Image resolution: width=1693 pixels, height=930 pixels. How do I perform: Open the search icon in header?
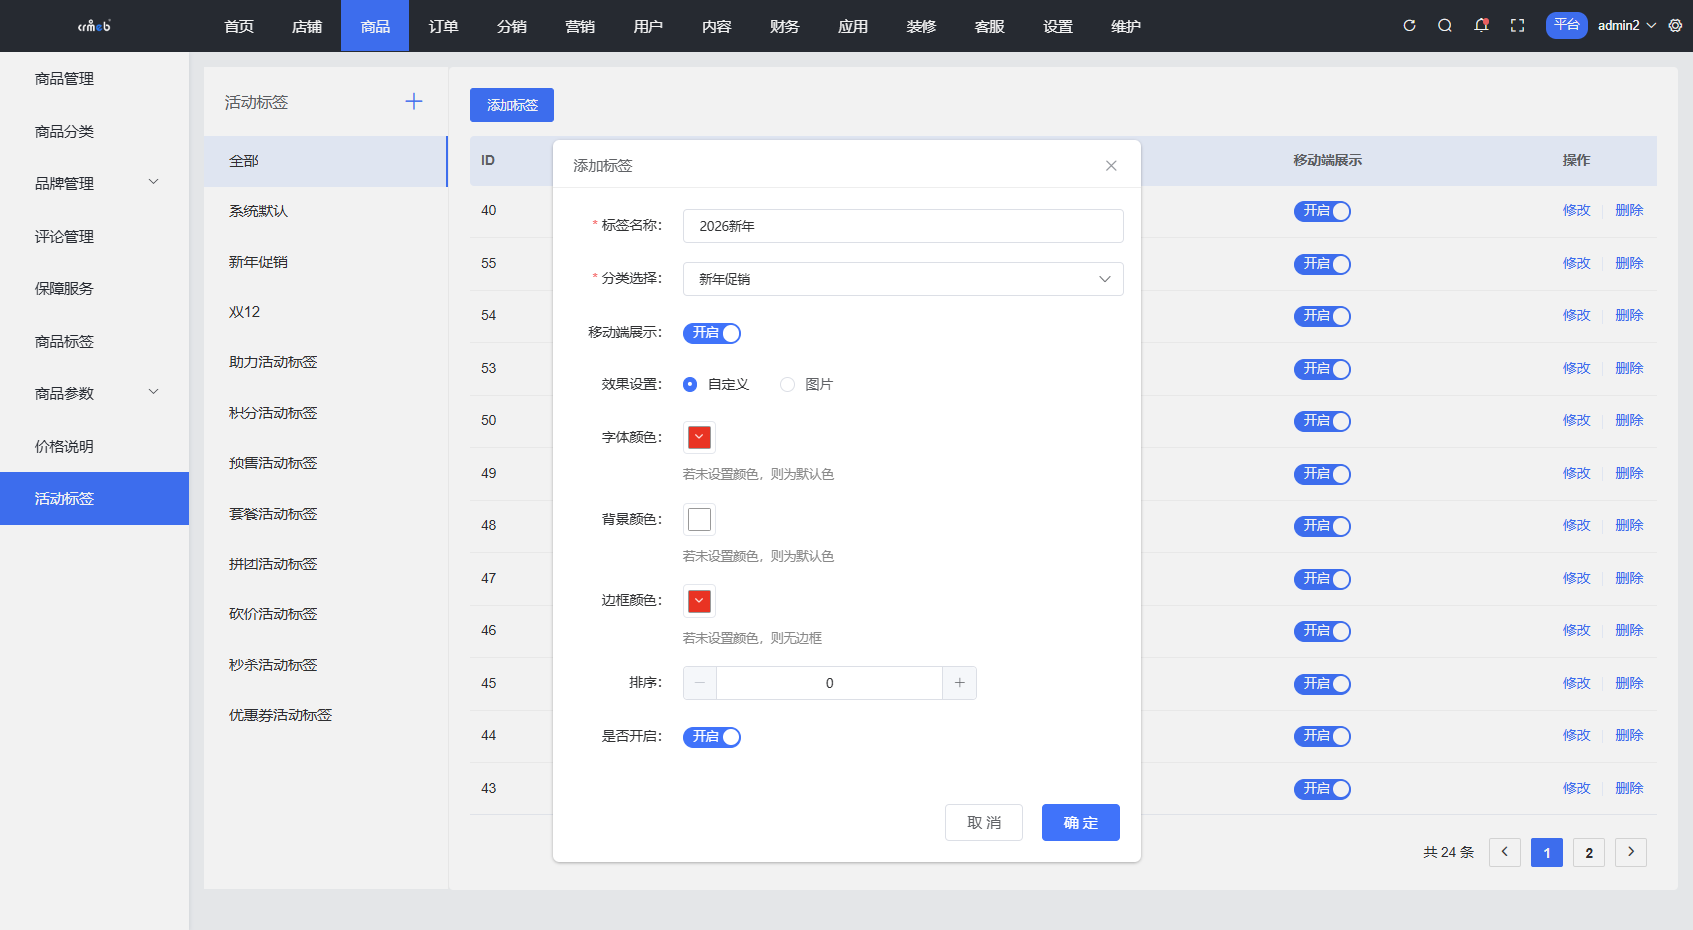click(x=1445, y=26)
